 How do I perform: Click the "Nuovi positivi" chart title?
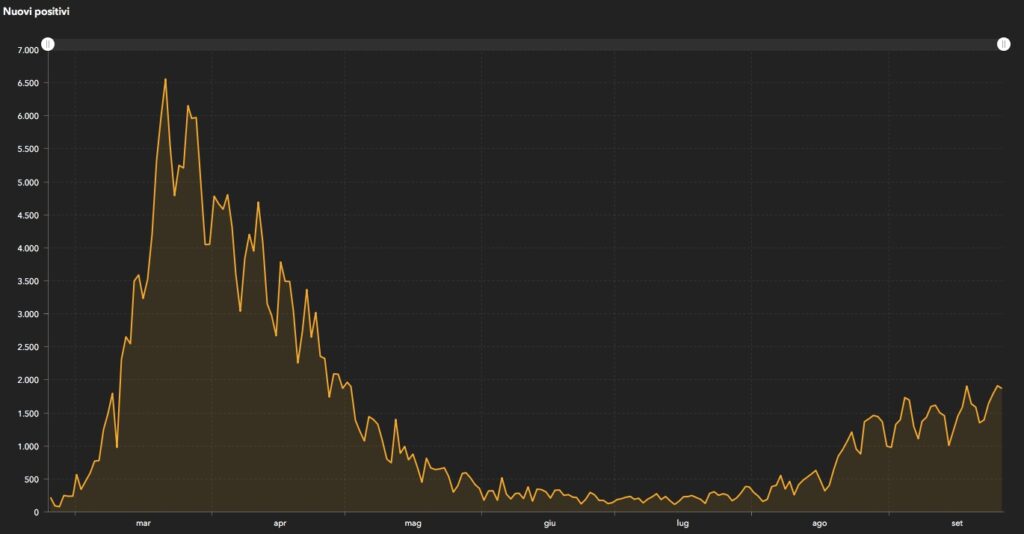[36, 11]
